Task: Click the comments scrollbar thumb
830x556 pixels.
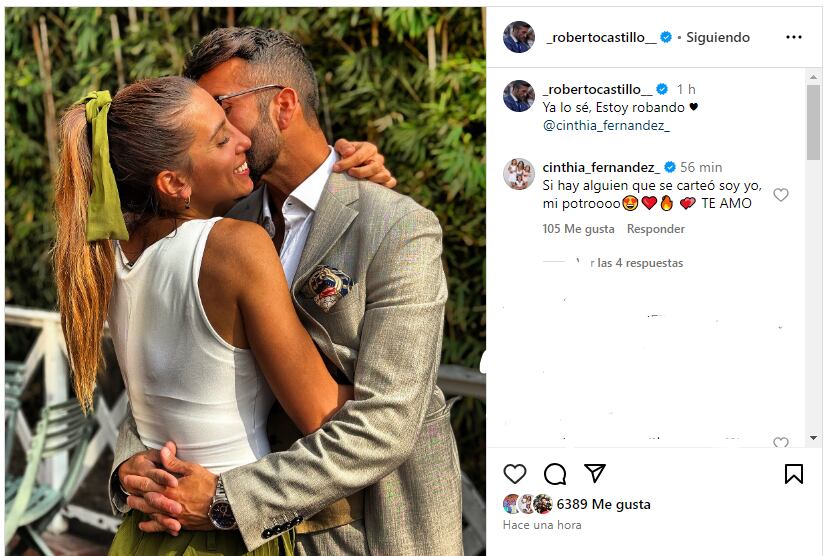Action: 813,122
